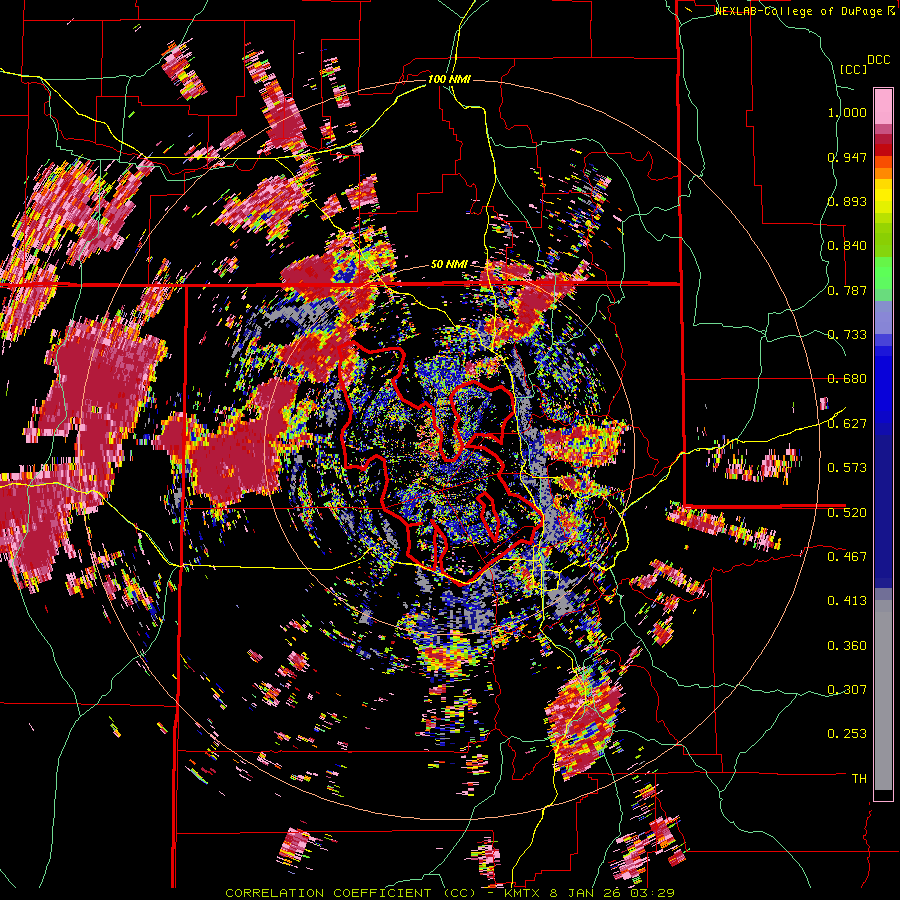Viewport: 900px width, 900px height.
Task: Pick the pink band atop the color scale
Action: pos(883,107)
